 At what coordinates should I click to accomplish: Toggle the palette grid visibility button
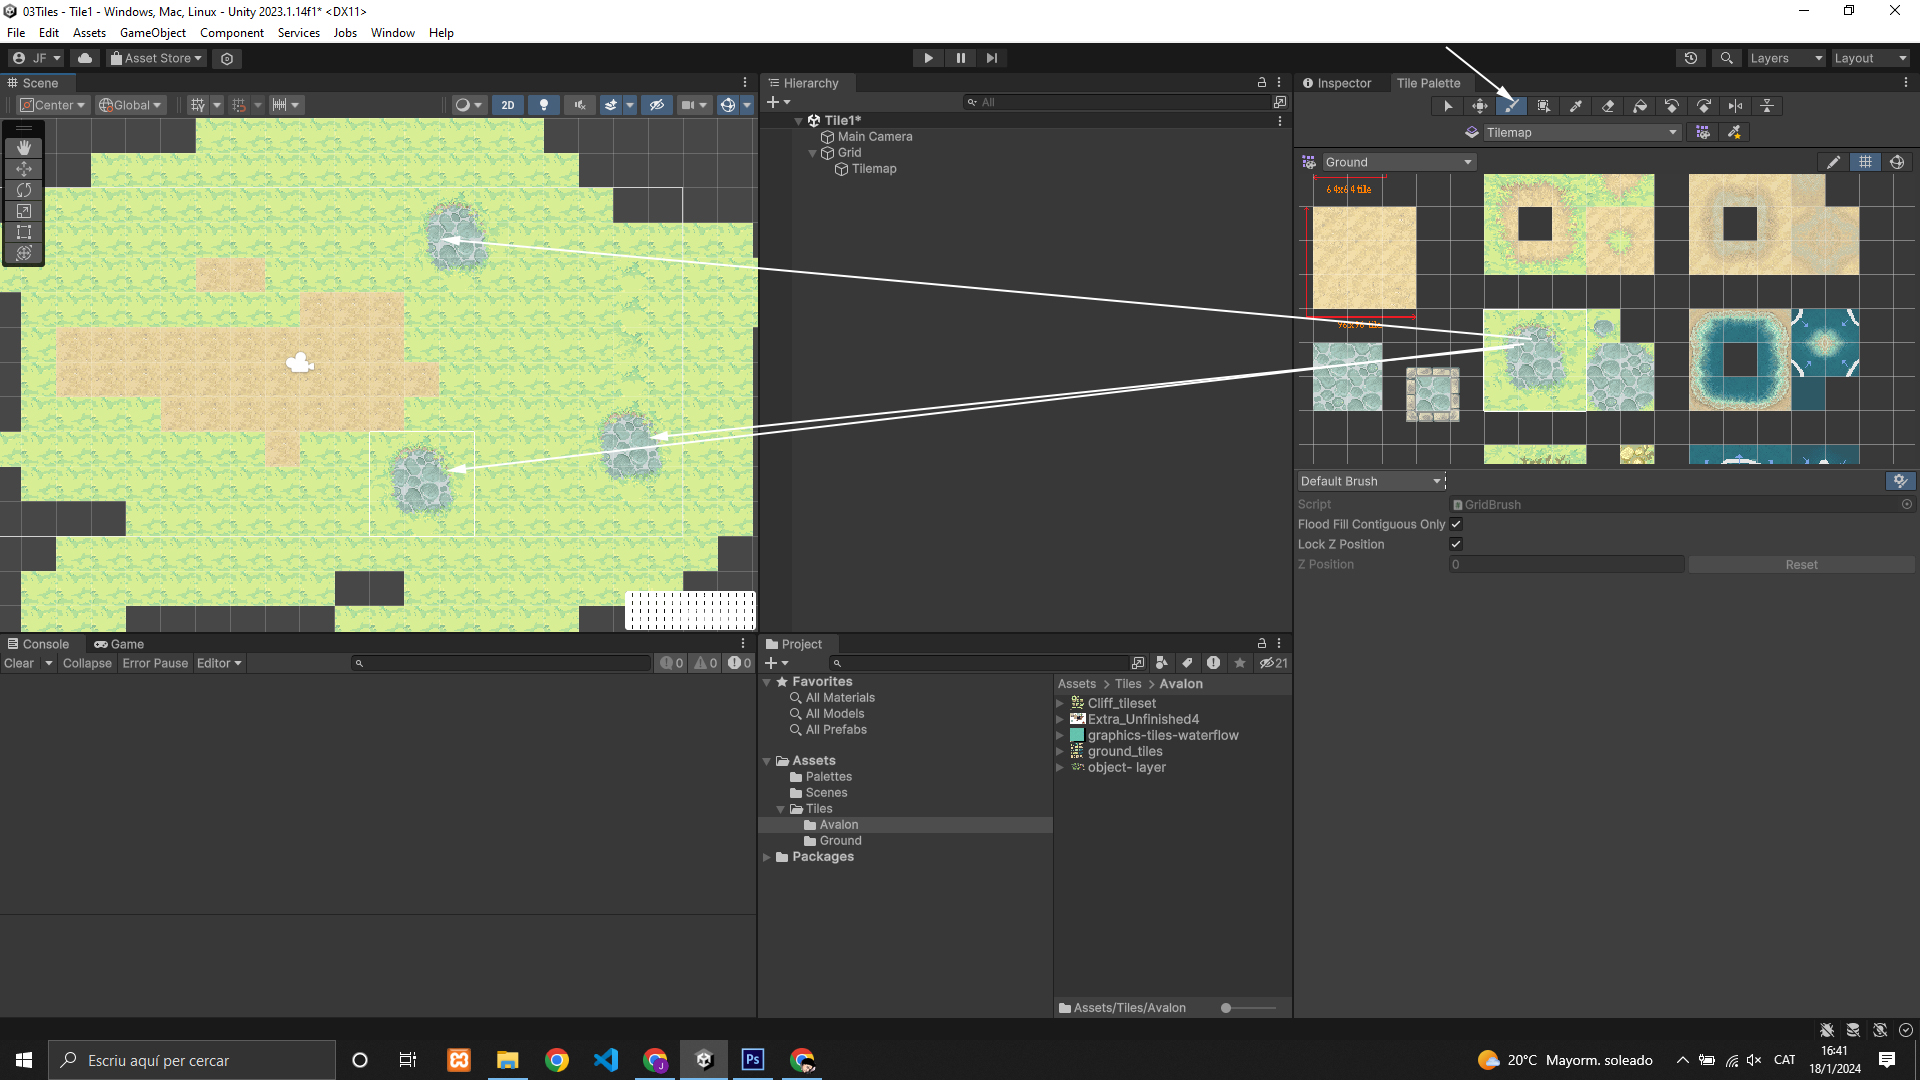tap(1865, 162)
